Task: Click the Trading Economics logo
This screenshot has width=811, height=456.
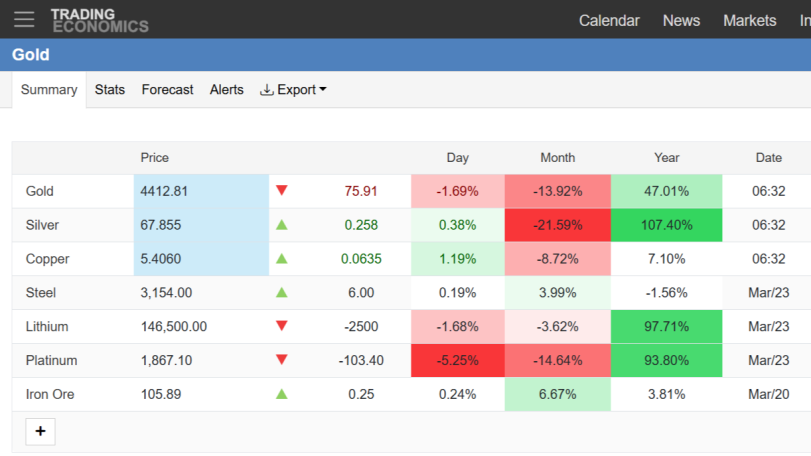Action: tap(99, 21)
